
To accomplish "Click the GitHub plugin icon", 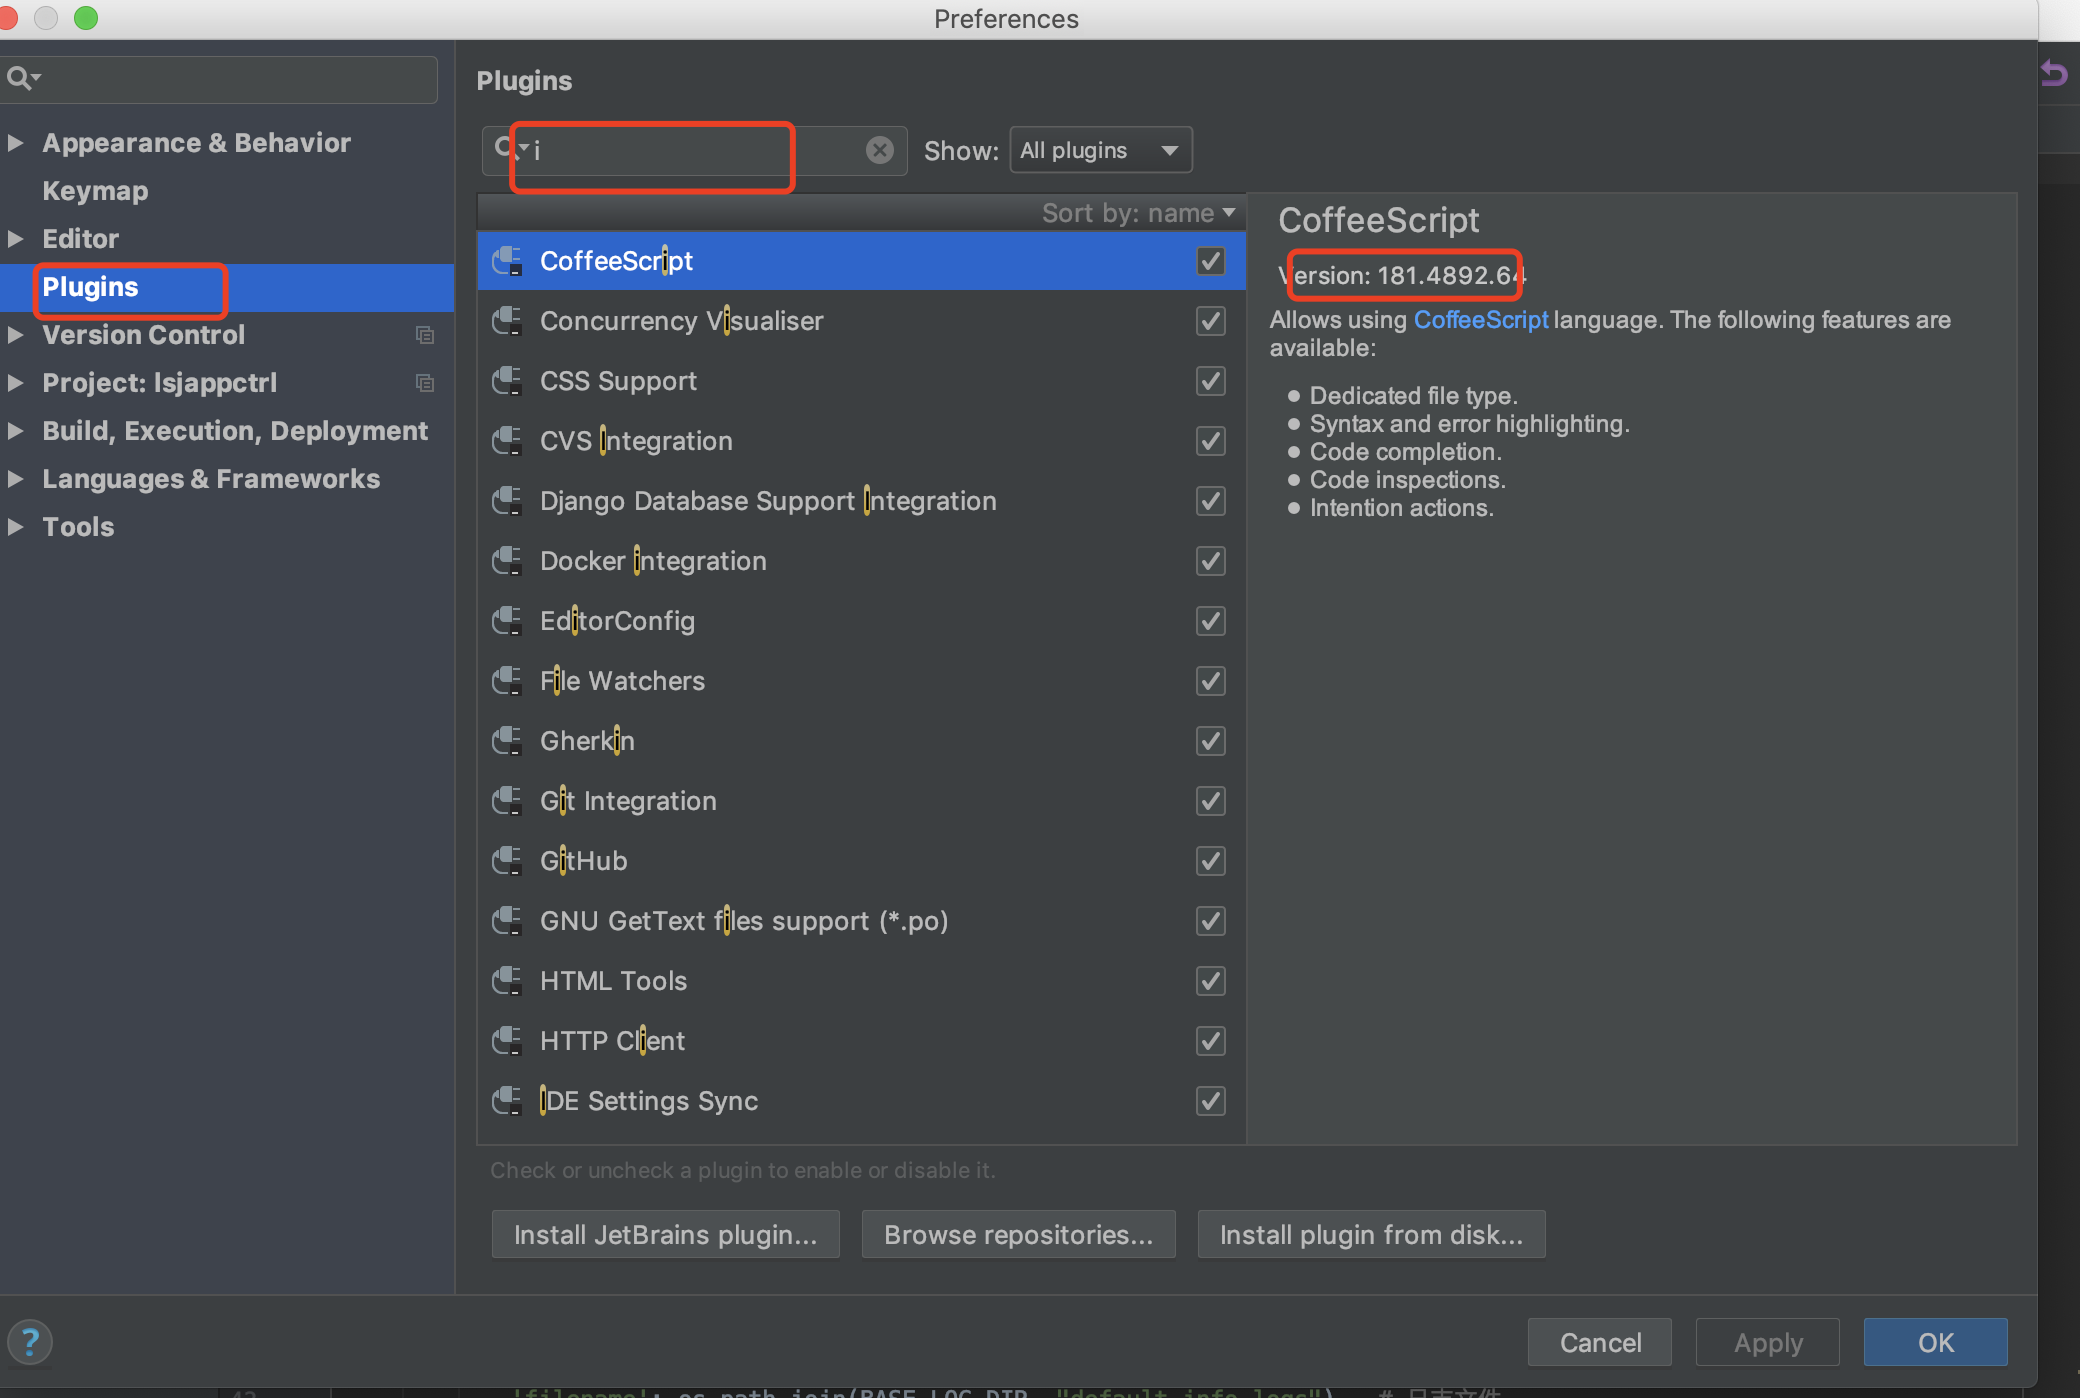I will [x=507, y=861].
